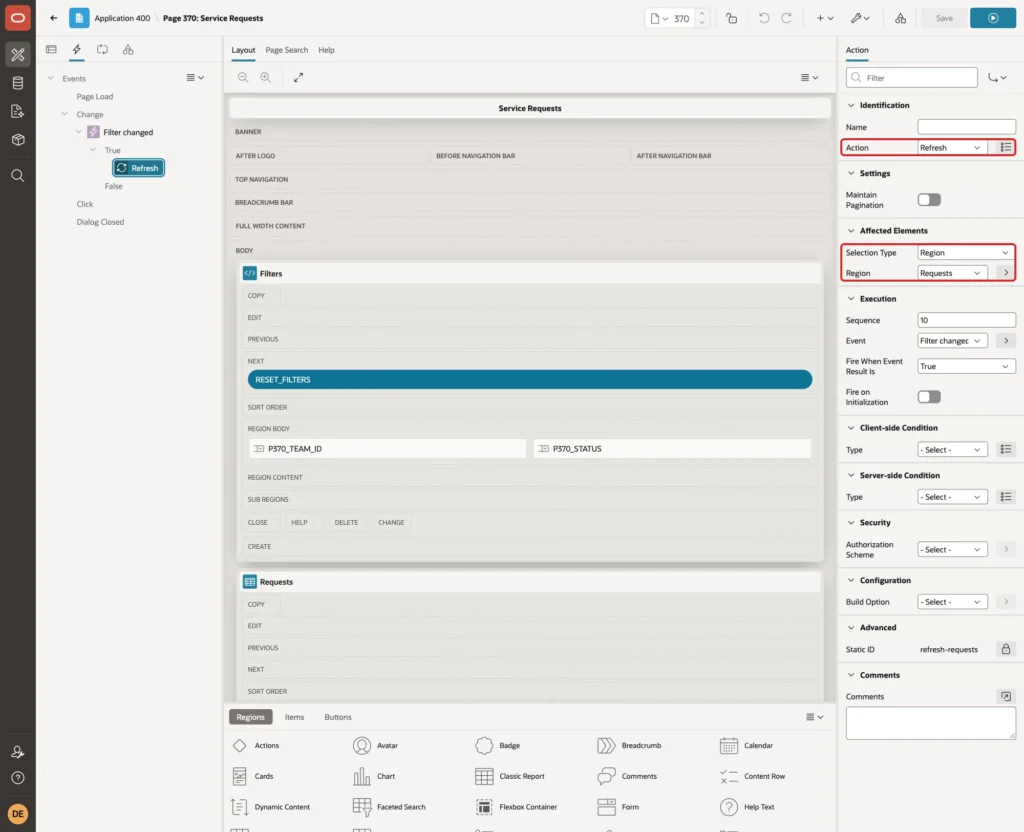Open the App Builder sidebar icon
Viewport: 1024px width, 832px height.
18,55
